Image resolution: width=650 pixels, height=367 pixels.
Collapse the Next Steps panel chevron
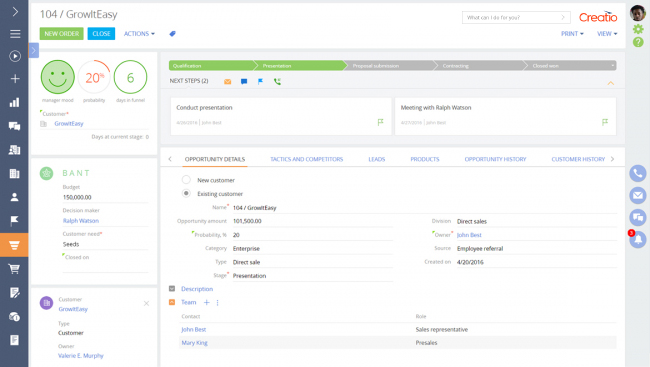pos(611,83)
